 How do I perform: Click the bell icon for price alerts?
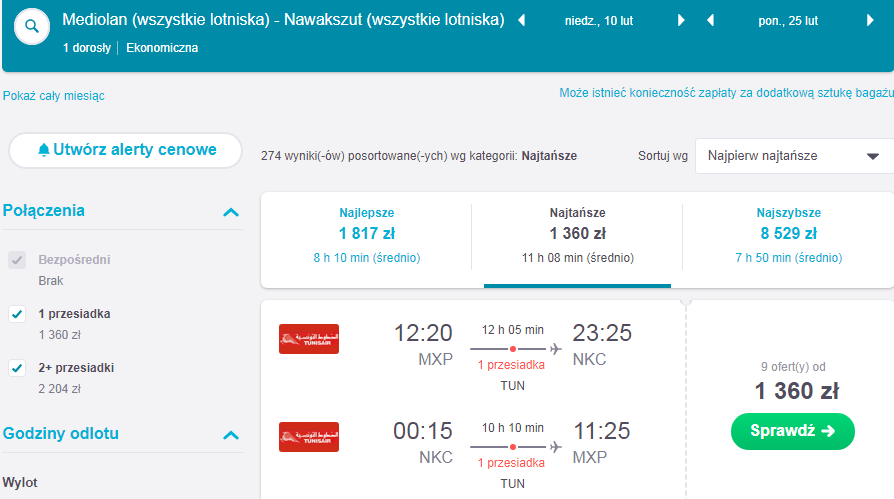[x=43, y=150]
